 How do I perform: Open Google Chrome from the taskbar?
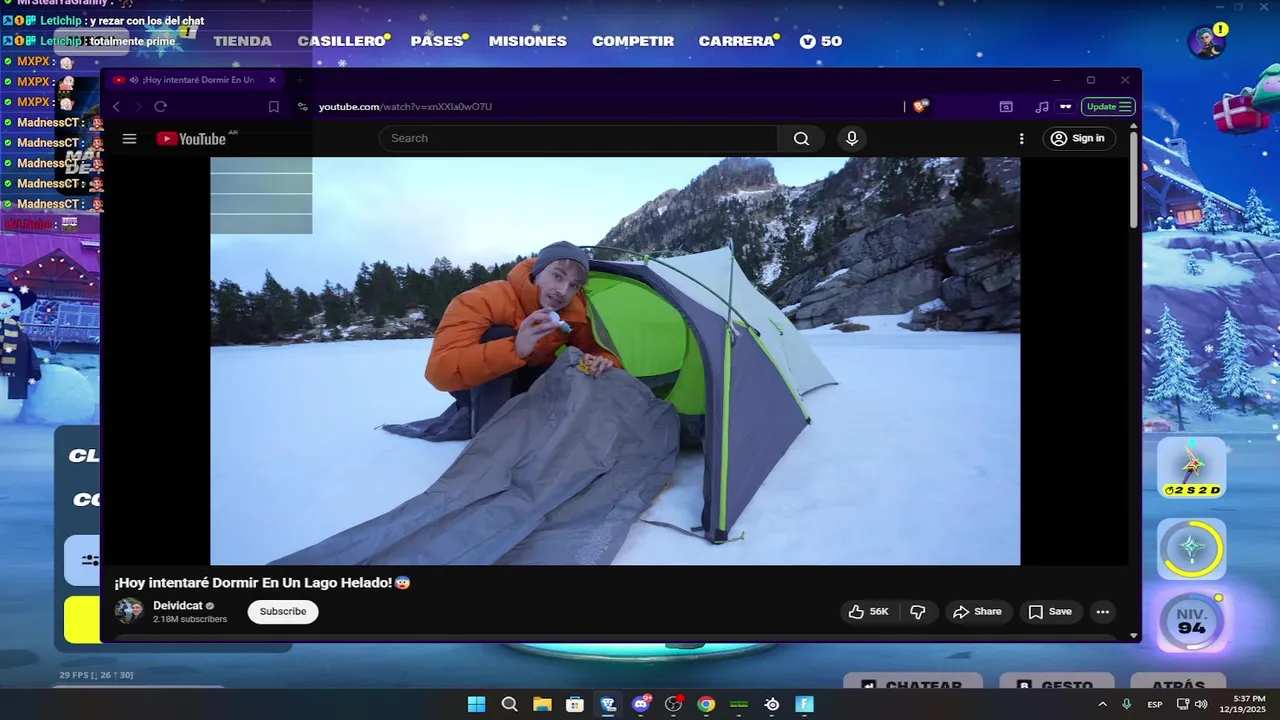click(x=706, y=704)
